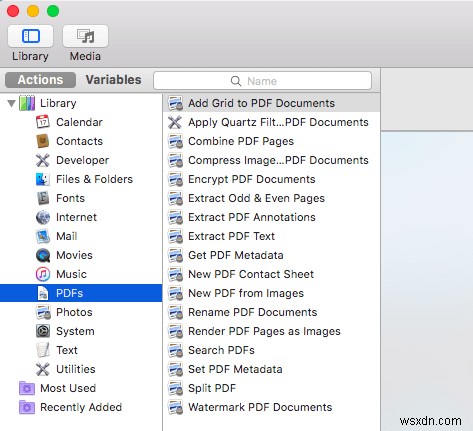
Task: Toggle the Library sidebar toolbar button
Action: coord(30,36)
